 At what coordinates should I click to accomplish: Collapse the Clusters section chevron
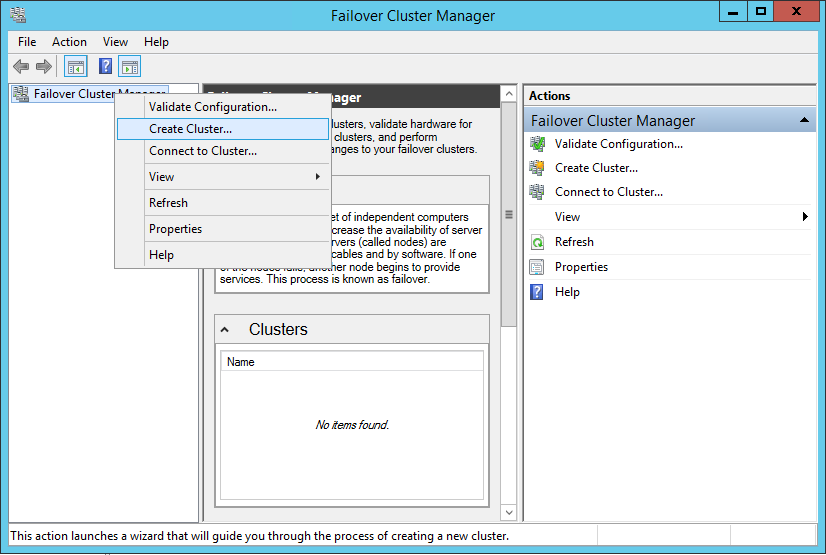coord(225,330)
